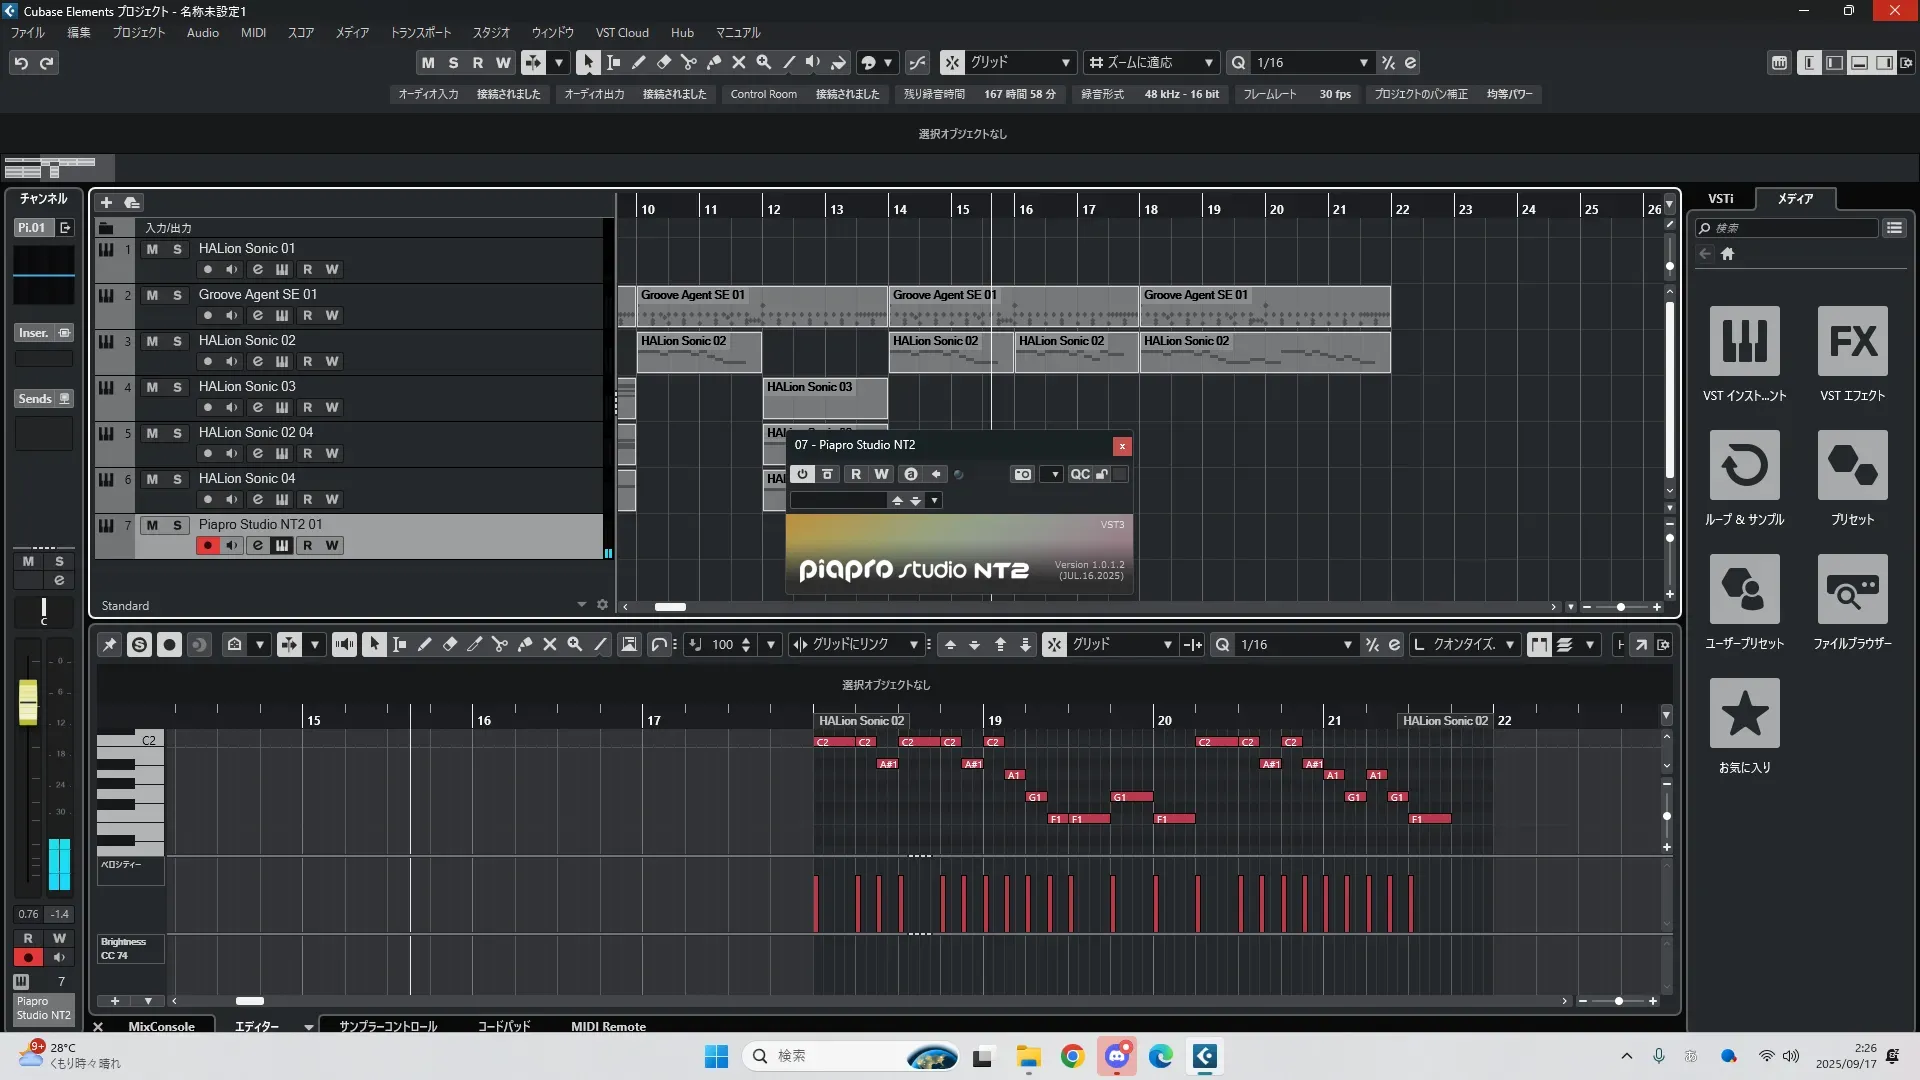Open the VST Effects FX tile
This screenshot has width=1920, height=1080.
pyautogui.click(x=1852, y=341)
